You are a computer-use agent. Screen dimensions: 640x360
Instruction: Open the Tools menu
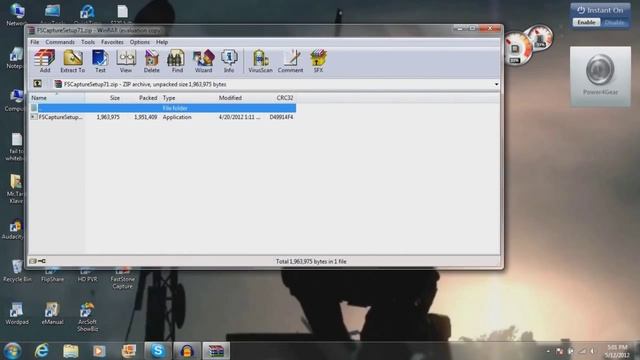click(x=88, y=42)
